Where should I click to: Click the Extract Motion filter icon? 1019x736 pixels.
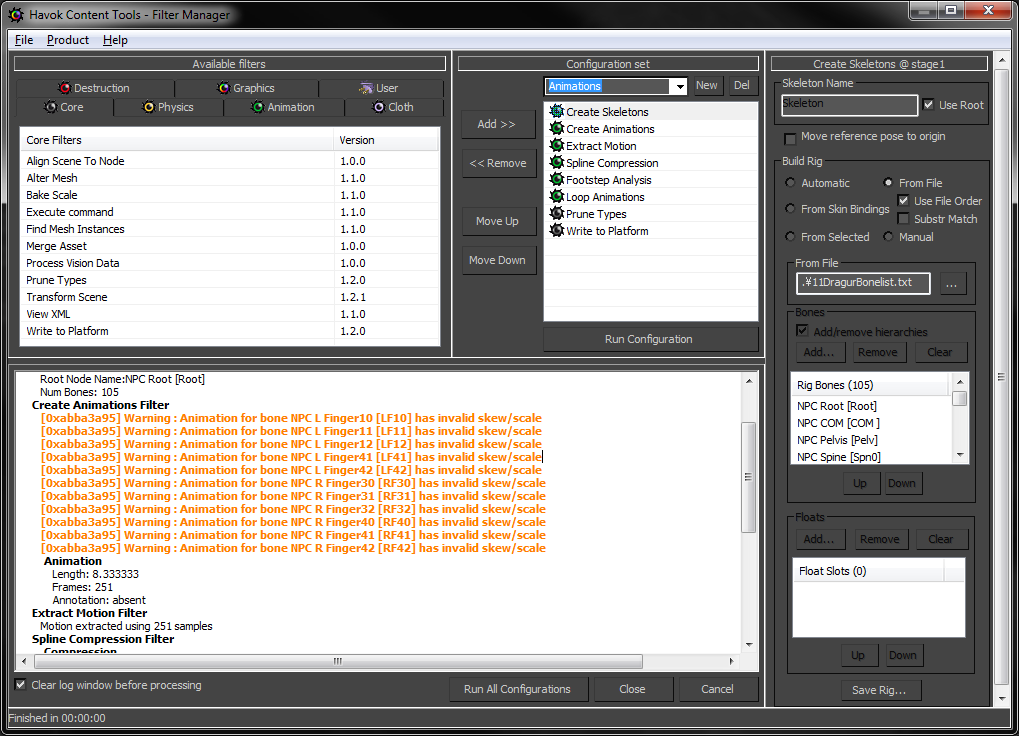(x=557, y=146)
